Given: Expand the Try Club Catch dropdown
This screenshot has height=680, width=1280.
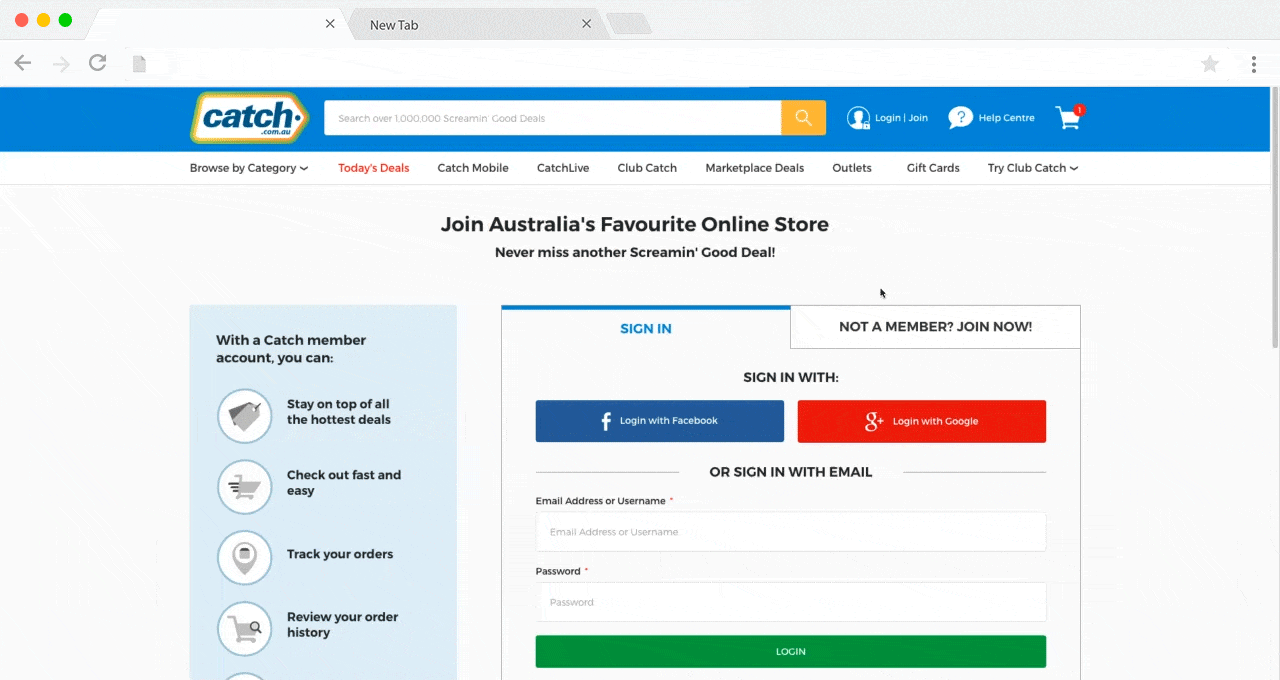Looking at the screenshot, I should (1033, 168).
